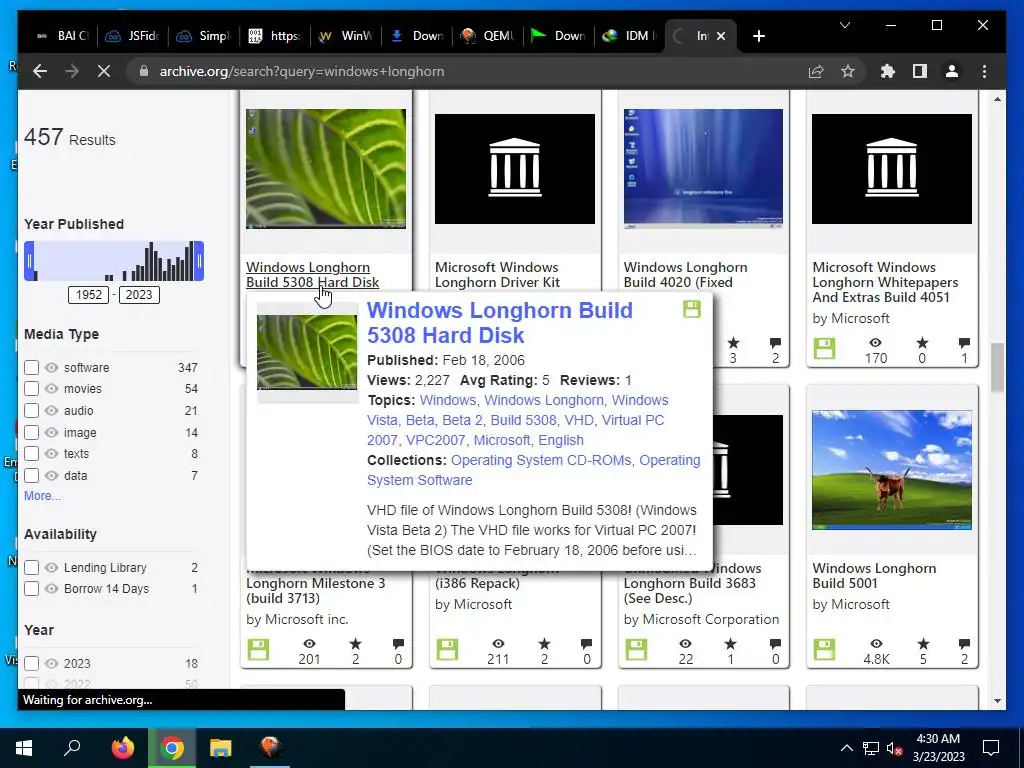1024x768 pixels.
Task: Open Chrome profile avatar
Action: [x=952, y=71]
